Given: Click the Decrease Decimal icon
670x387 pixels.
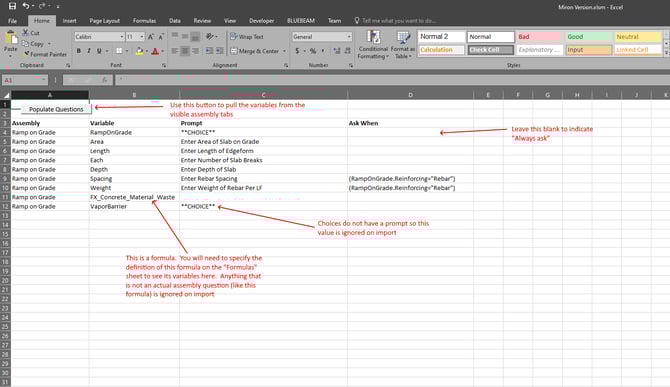Looking at the screenshot, I should (x=347, y=51).
